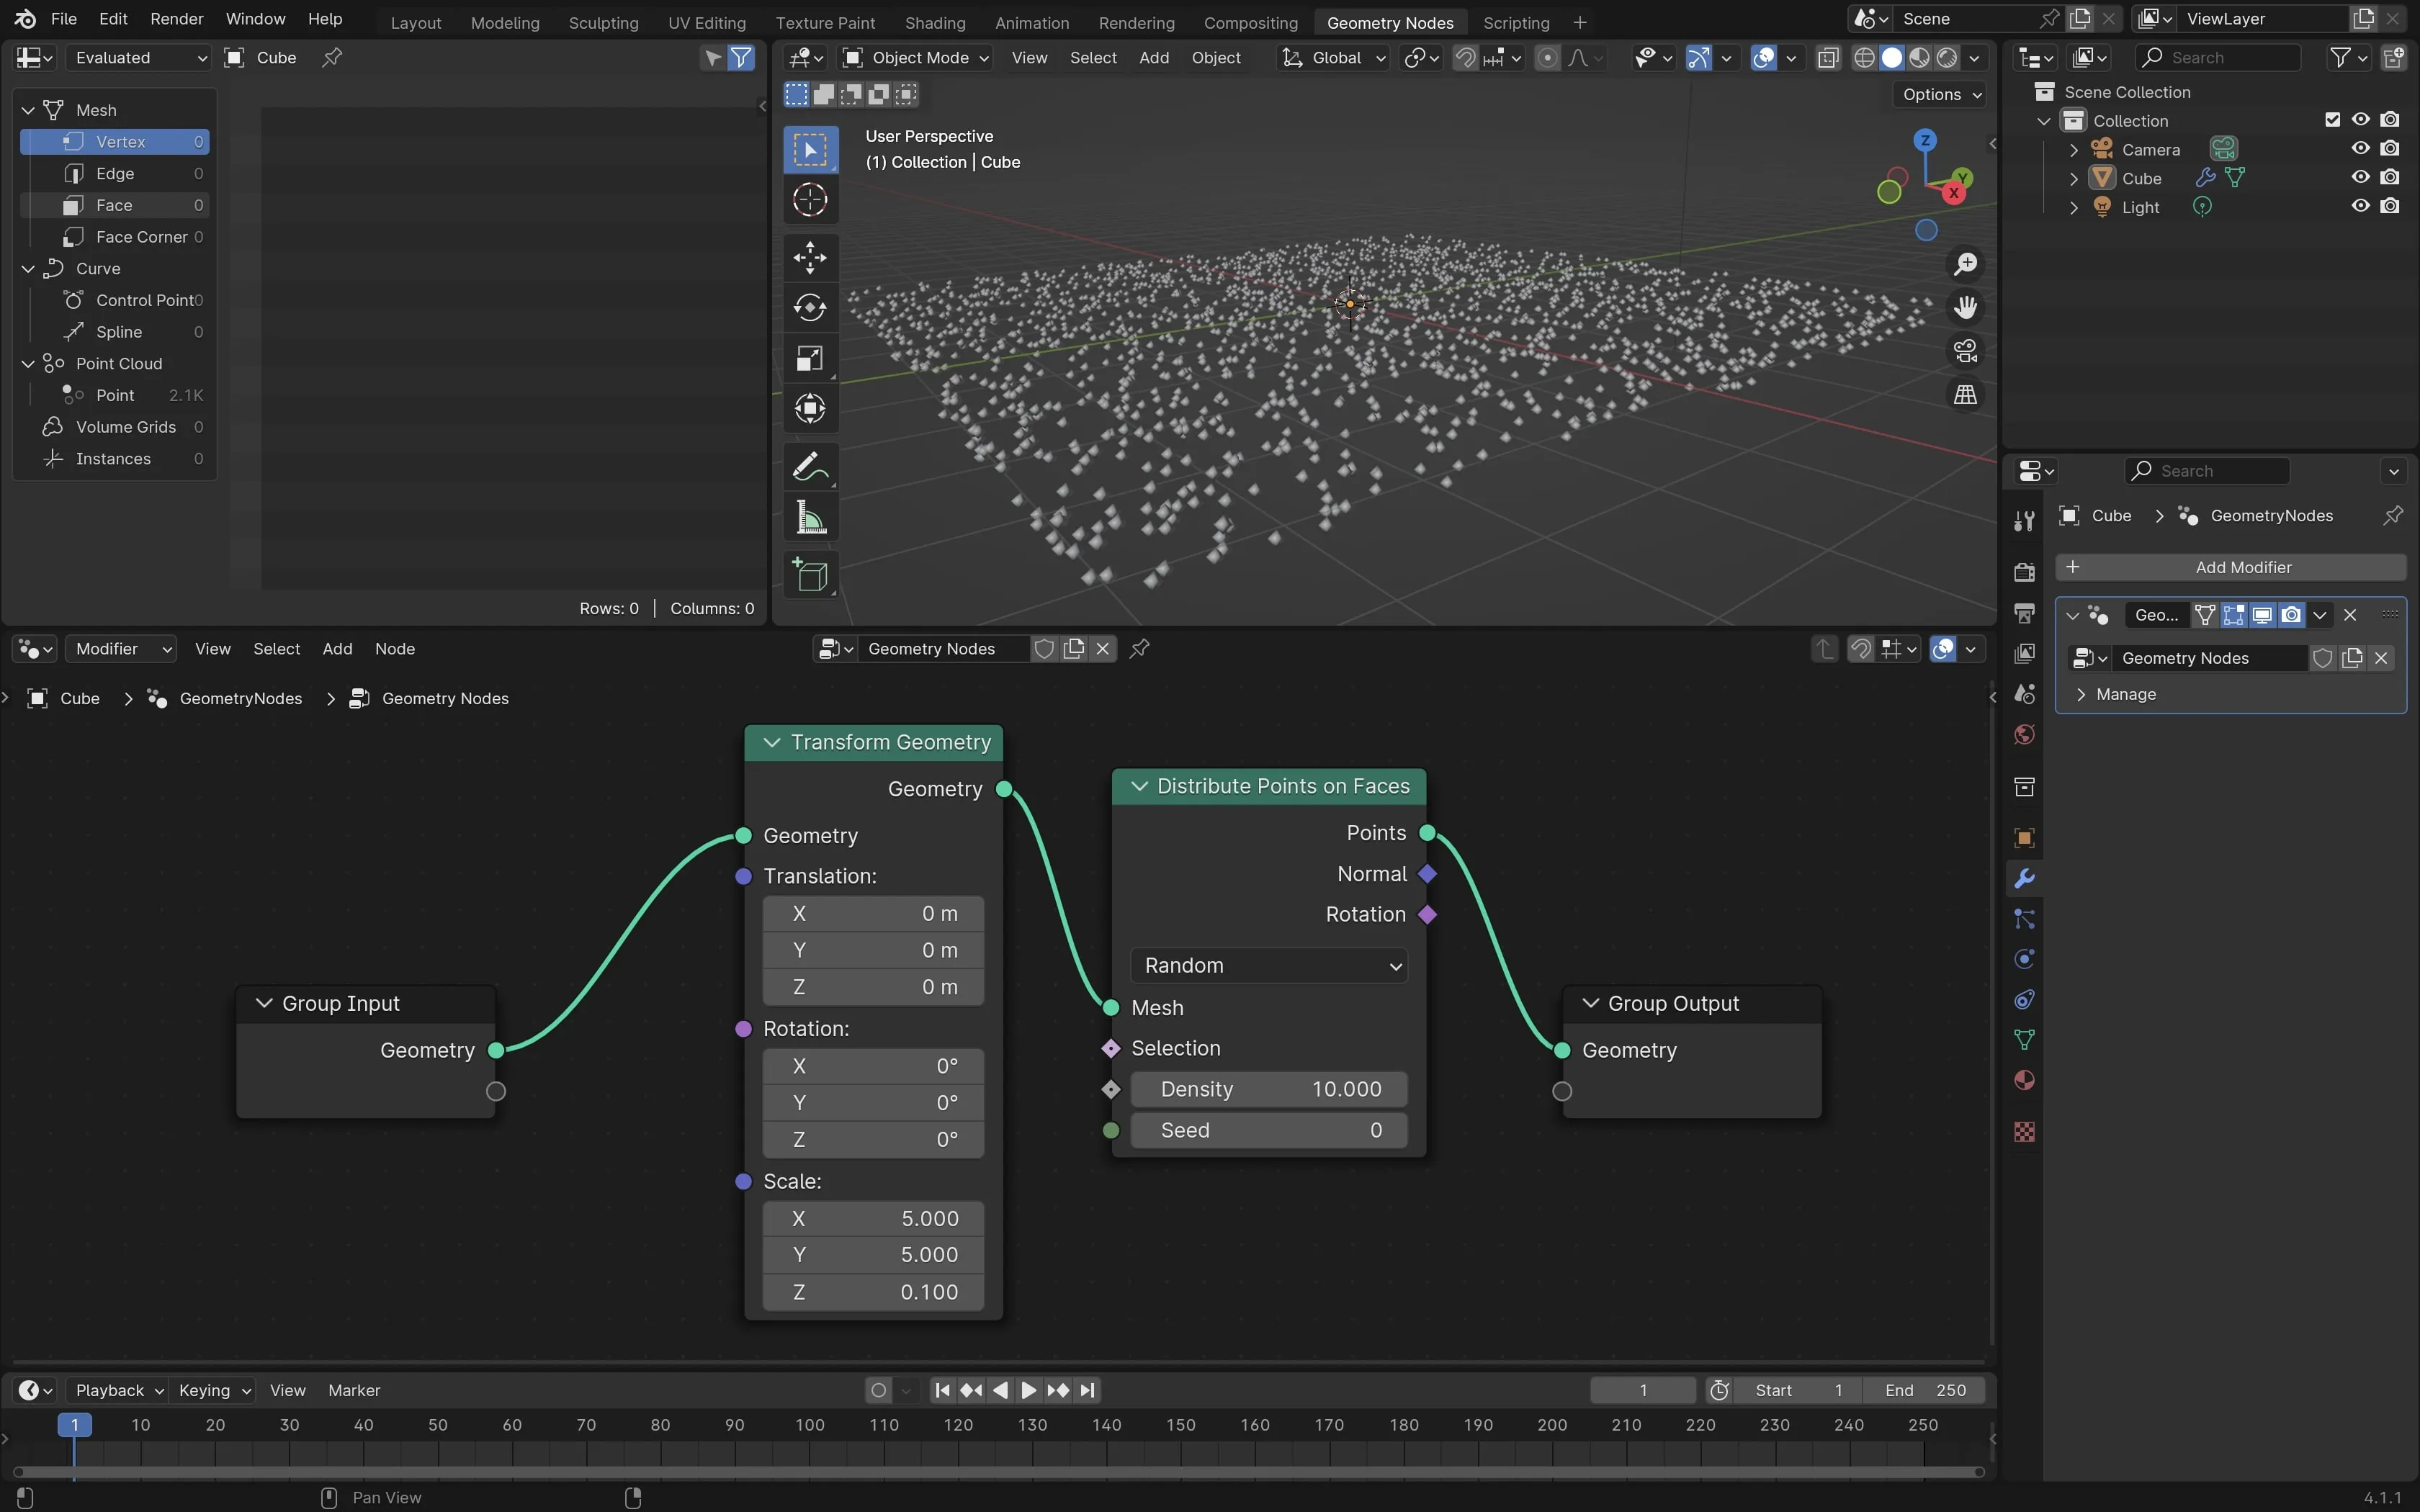Click the Density value slider field
Screen dimensions: 2420x1512
(1268, 1089)
